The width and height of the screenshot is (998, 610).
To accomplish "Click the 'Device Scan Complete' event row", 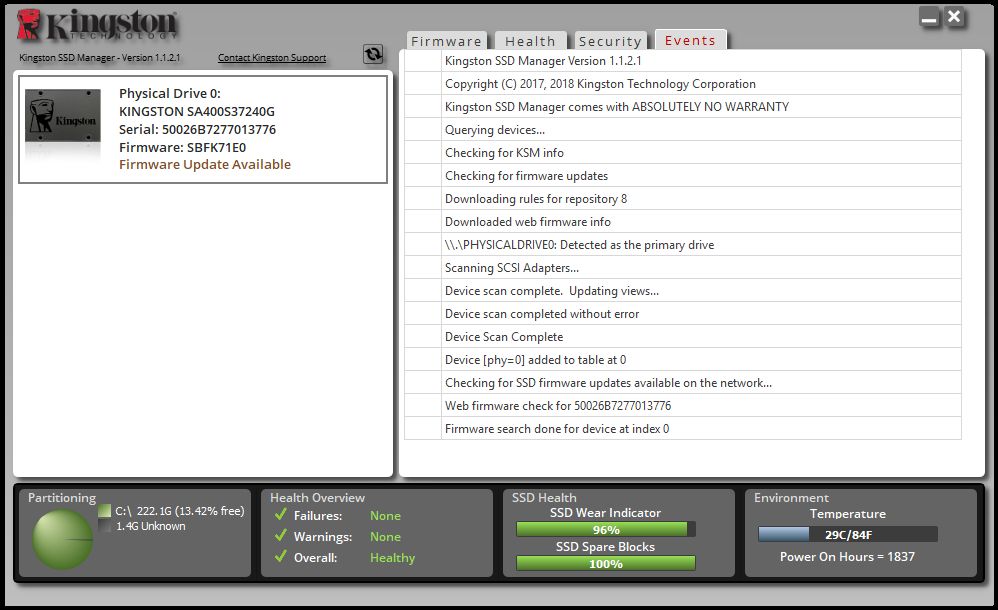I will 682,336.
